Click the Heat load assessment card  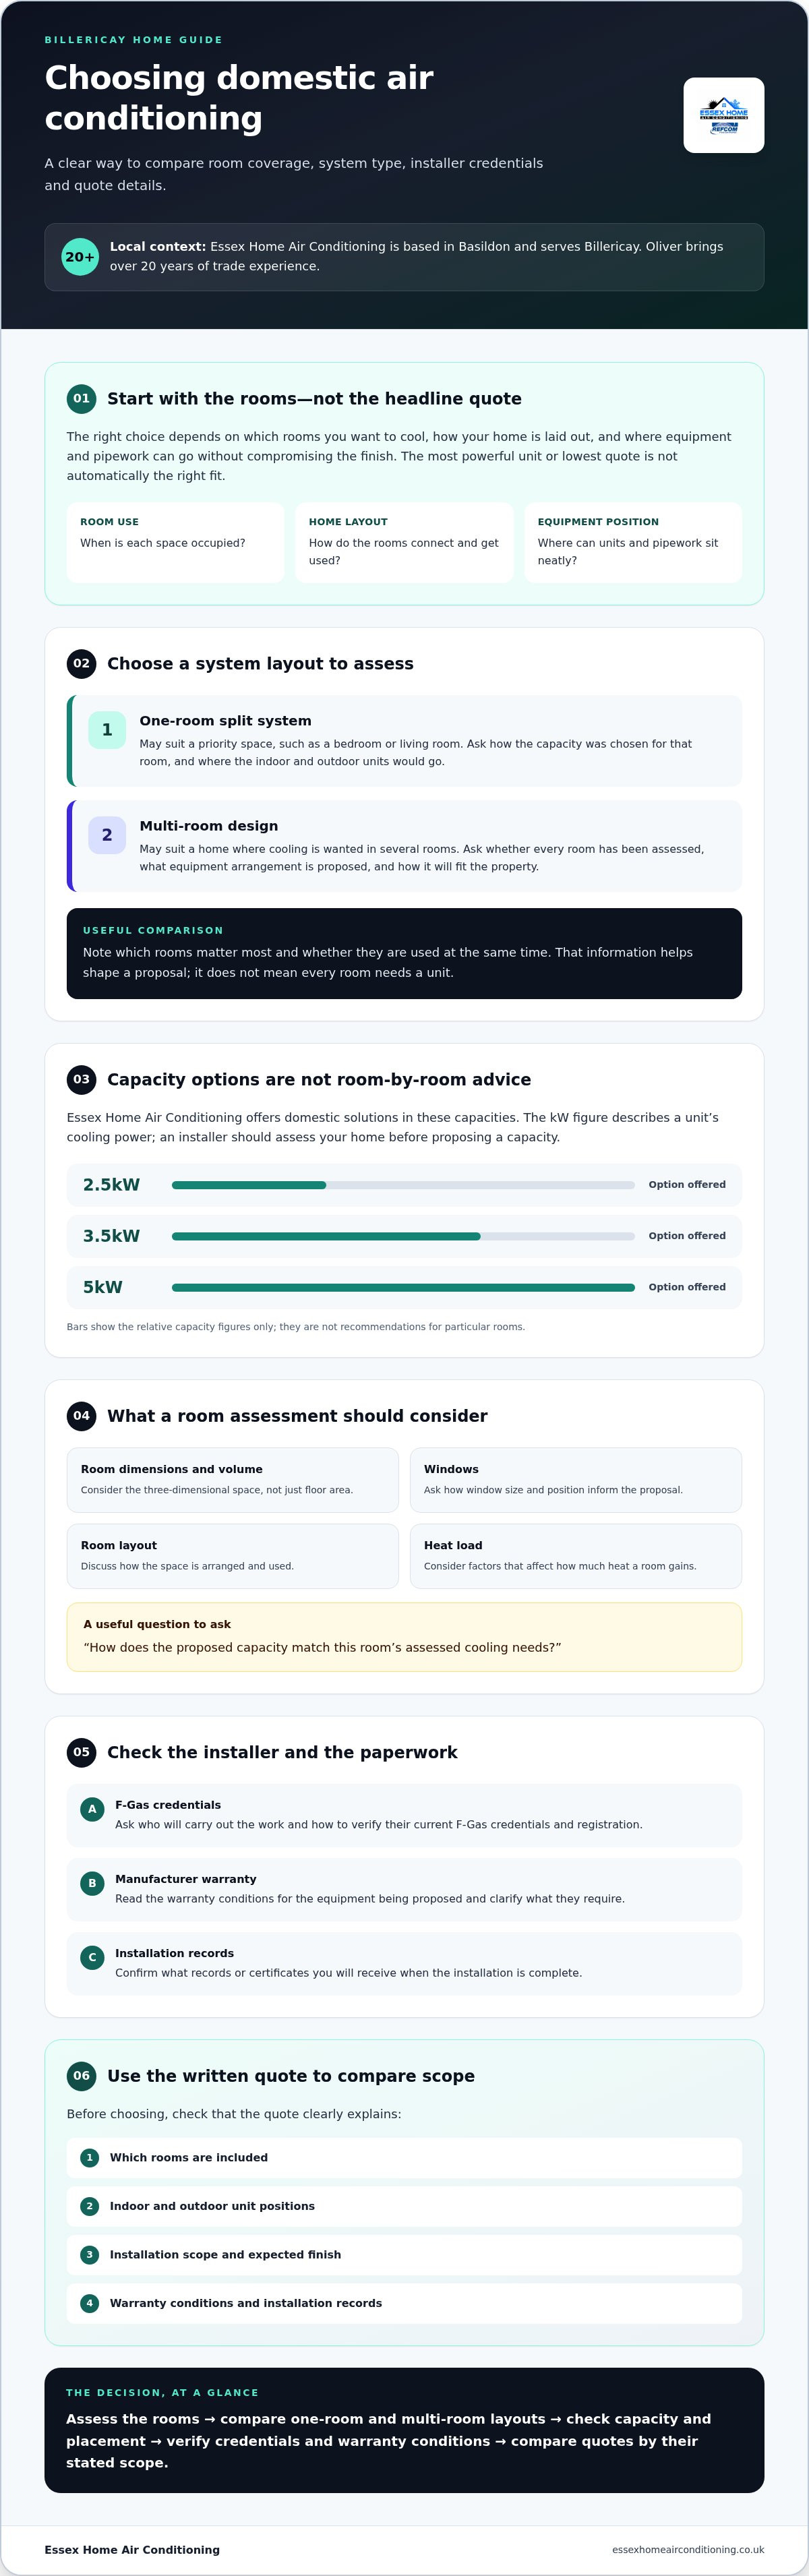tap(576, 1556)
